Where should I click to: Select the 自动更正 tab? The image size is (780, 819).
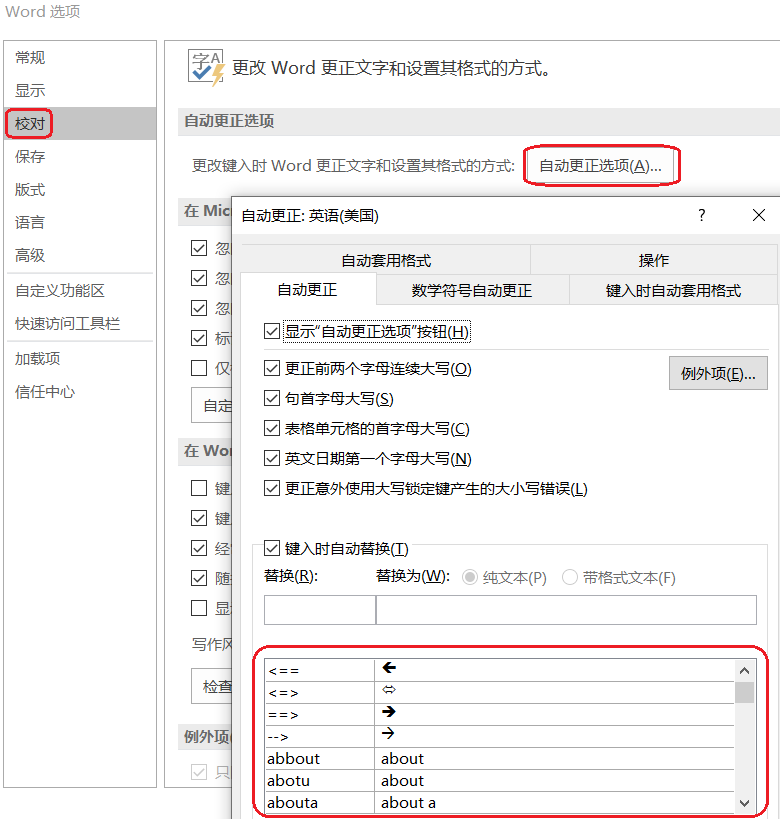pos(307,289)
